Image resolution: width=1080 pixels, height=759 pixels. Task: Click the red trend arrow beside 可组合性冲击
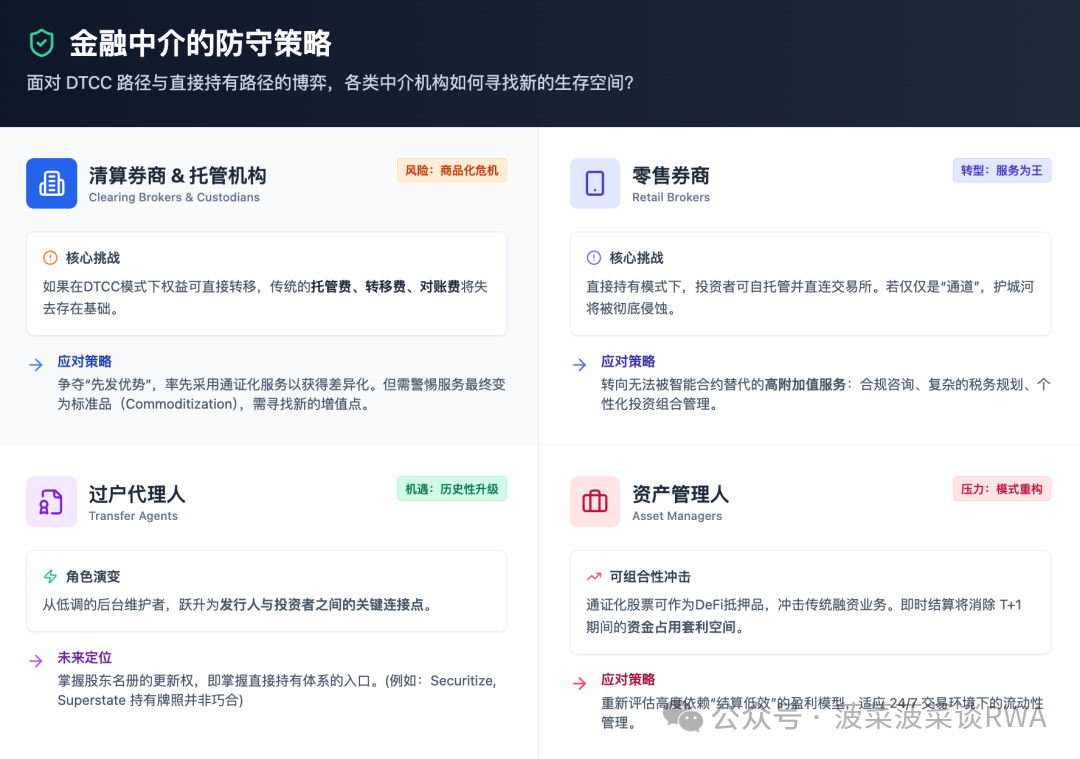tap(594, 576)
